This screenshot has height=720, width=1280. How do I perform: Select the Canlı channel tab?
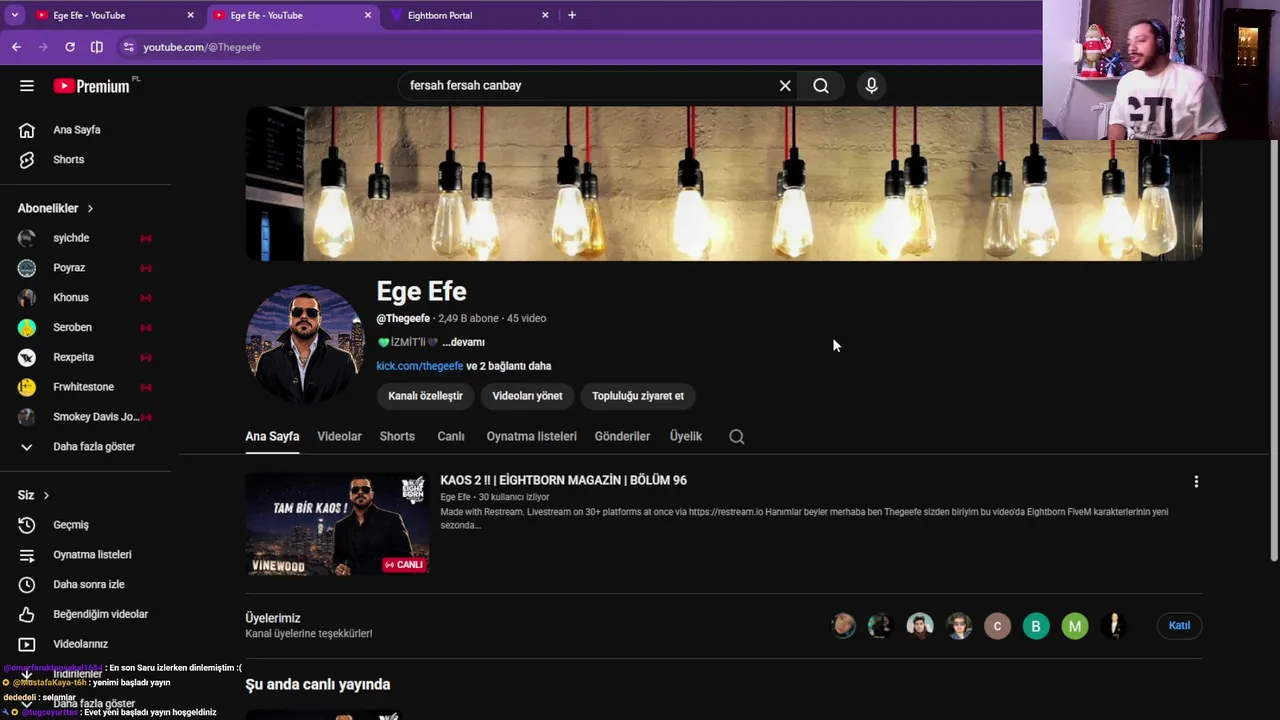pos(451,437)
